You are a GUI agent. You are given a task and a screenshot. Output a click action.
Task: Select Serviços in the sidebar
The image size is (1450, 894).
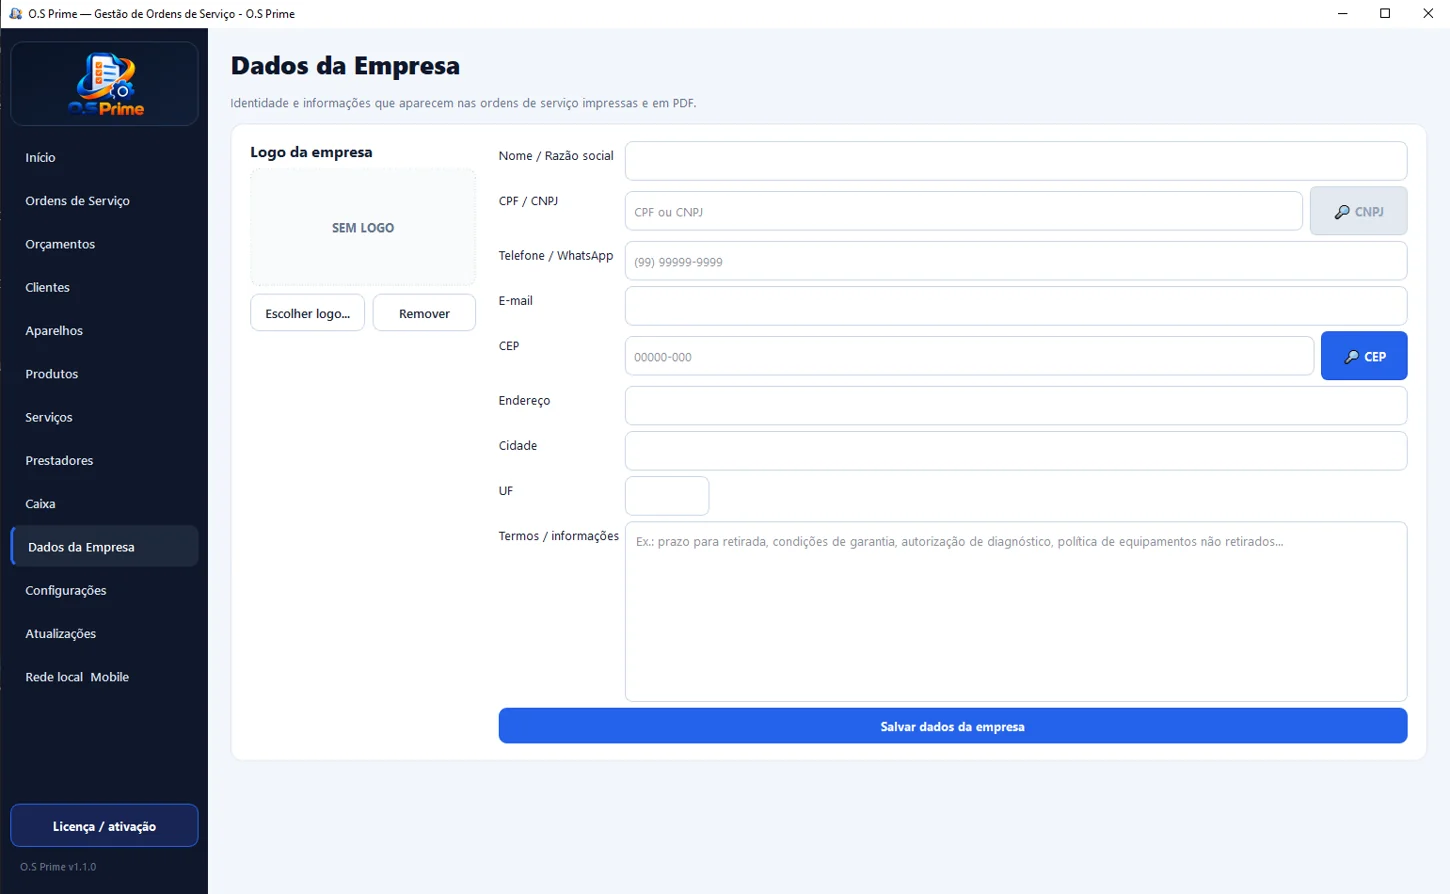pyautogui.click(x=104, y=417)
